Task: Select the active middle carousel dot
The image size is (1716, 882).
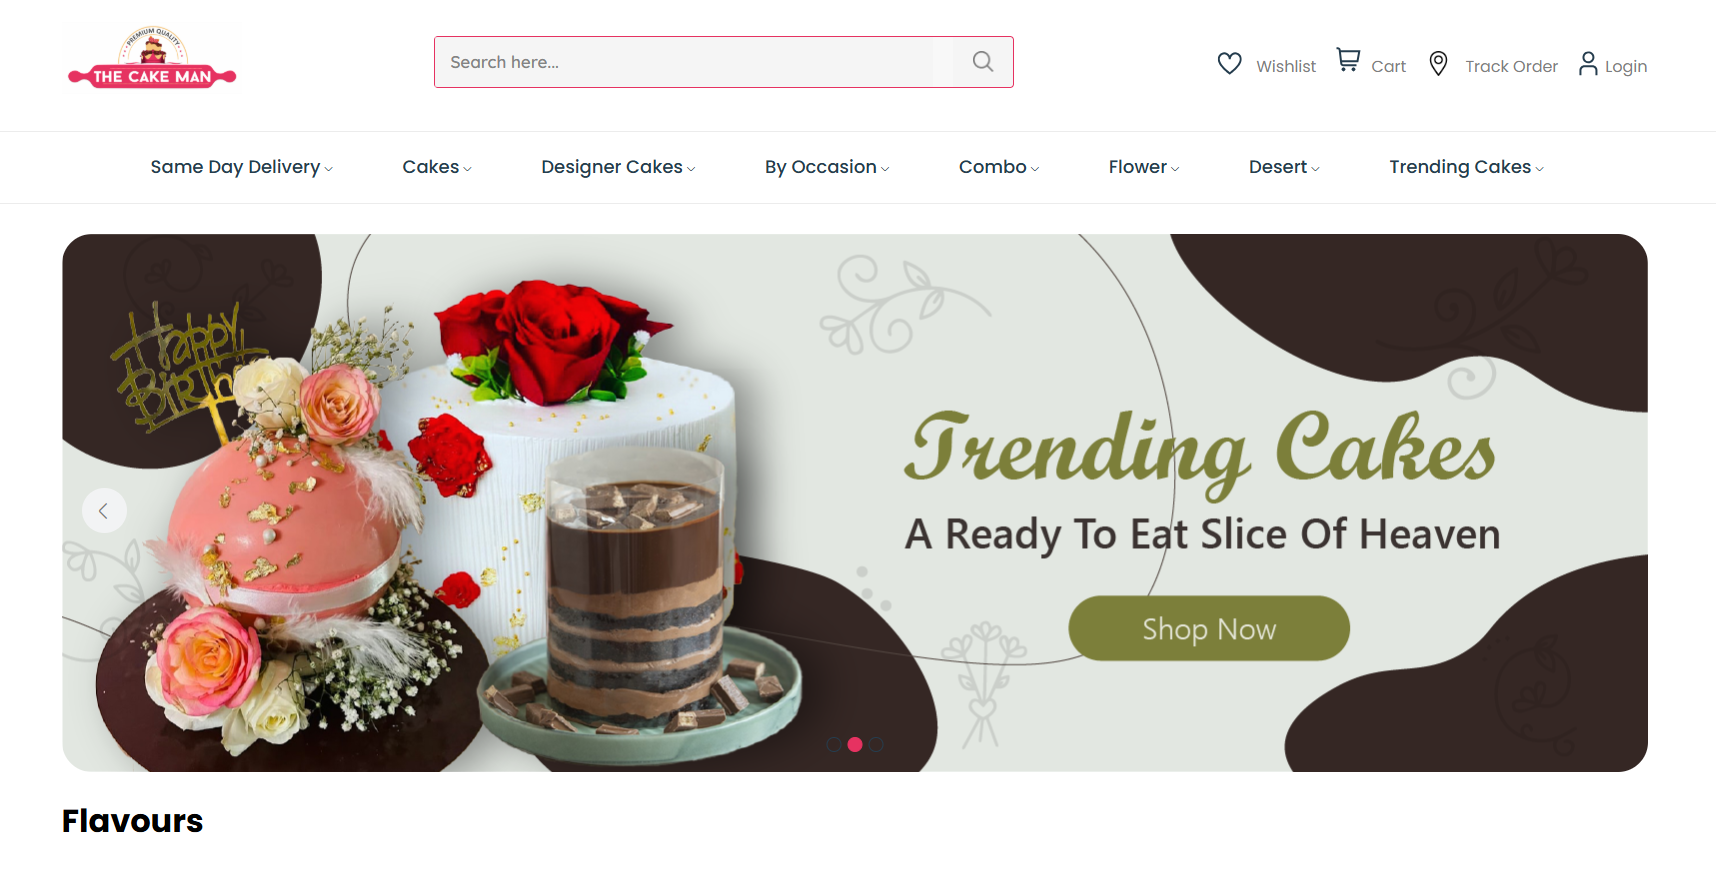Action: pos(855,744)
